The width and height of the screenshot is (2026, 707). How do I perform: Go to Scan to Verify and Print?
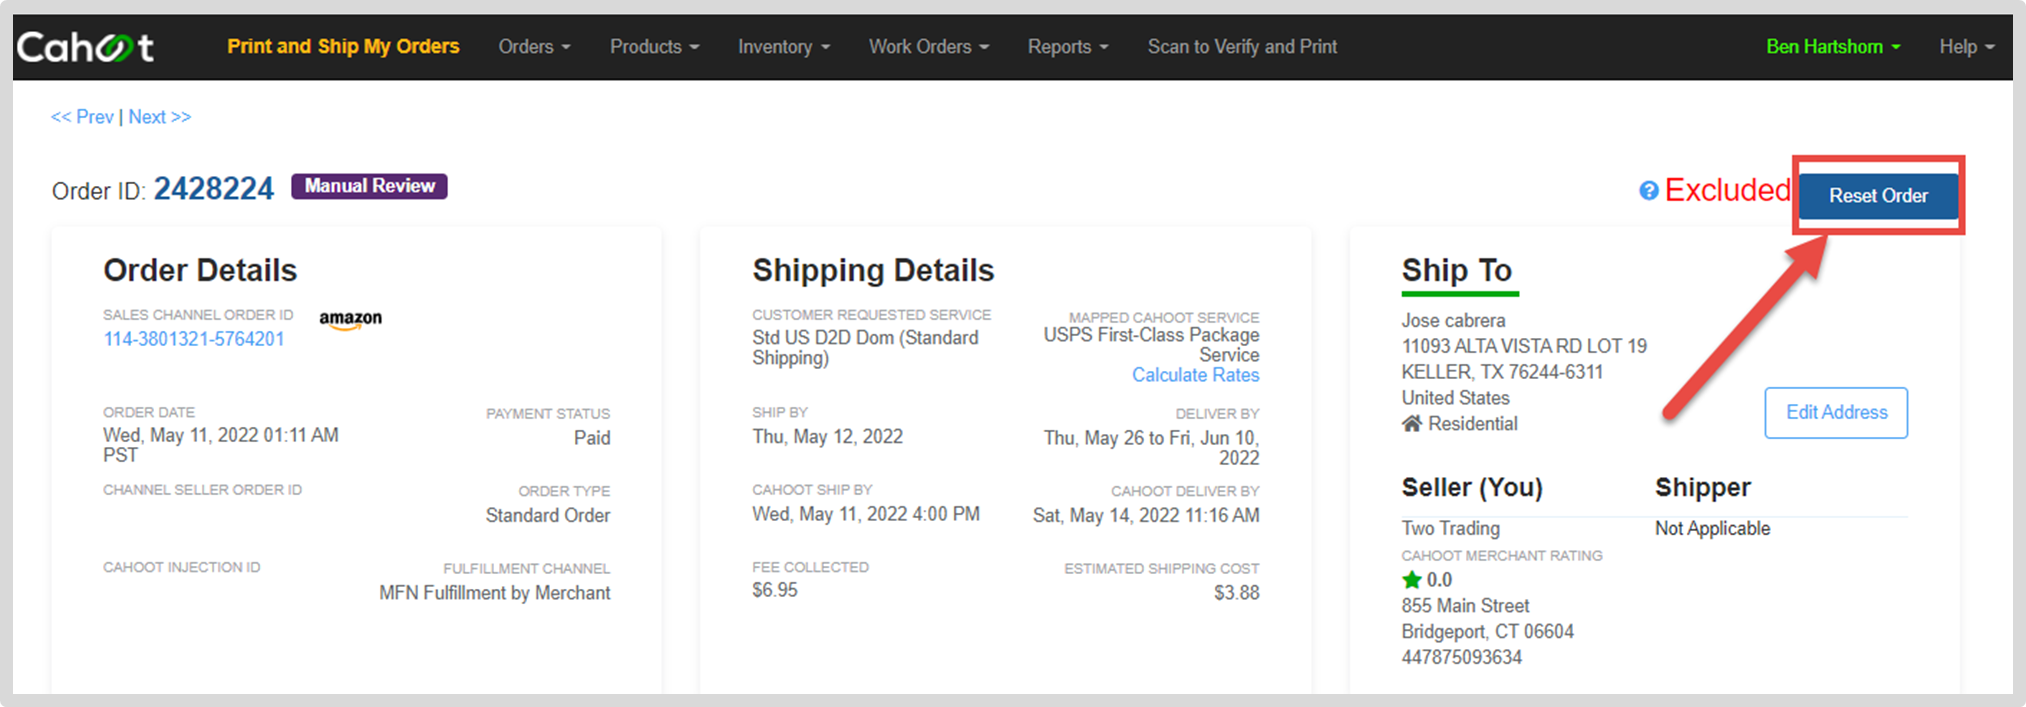1242,47
